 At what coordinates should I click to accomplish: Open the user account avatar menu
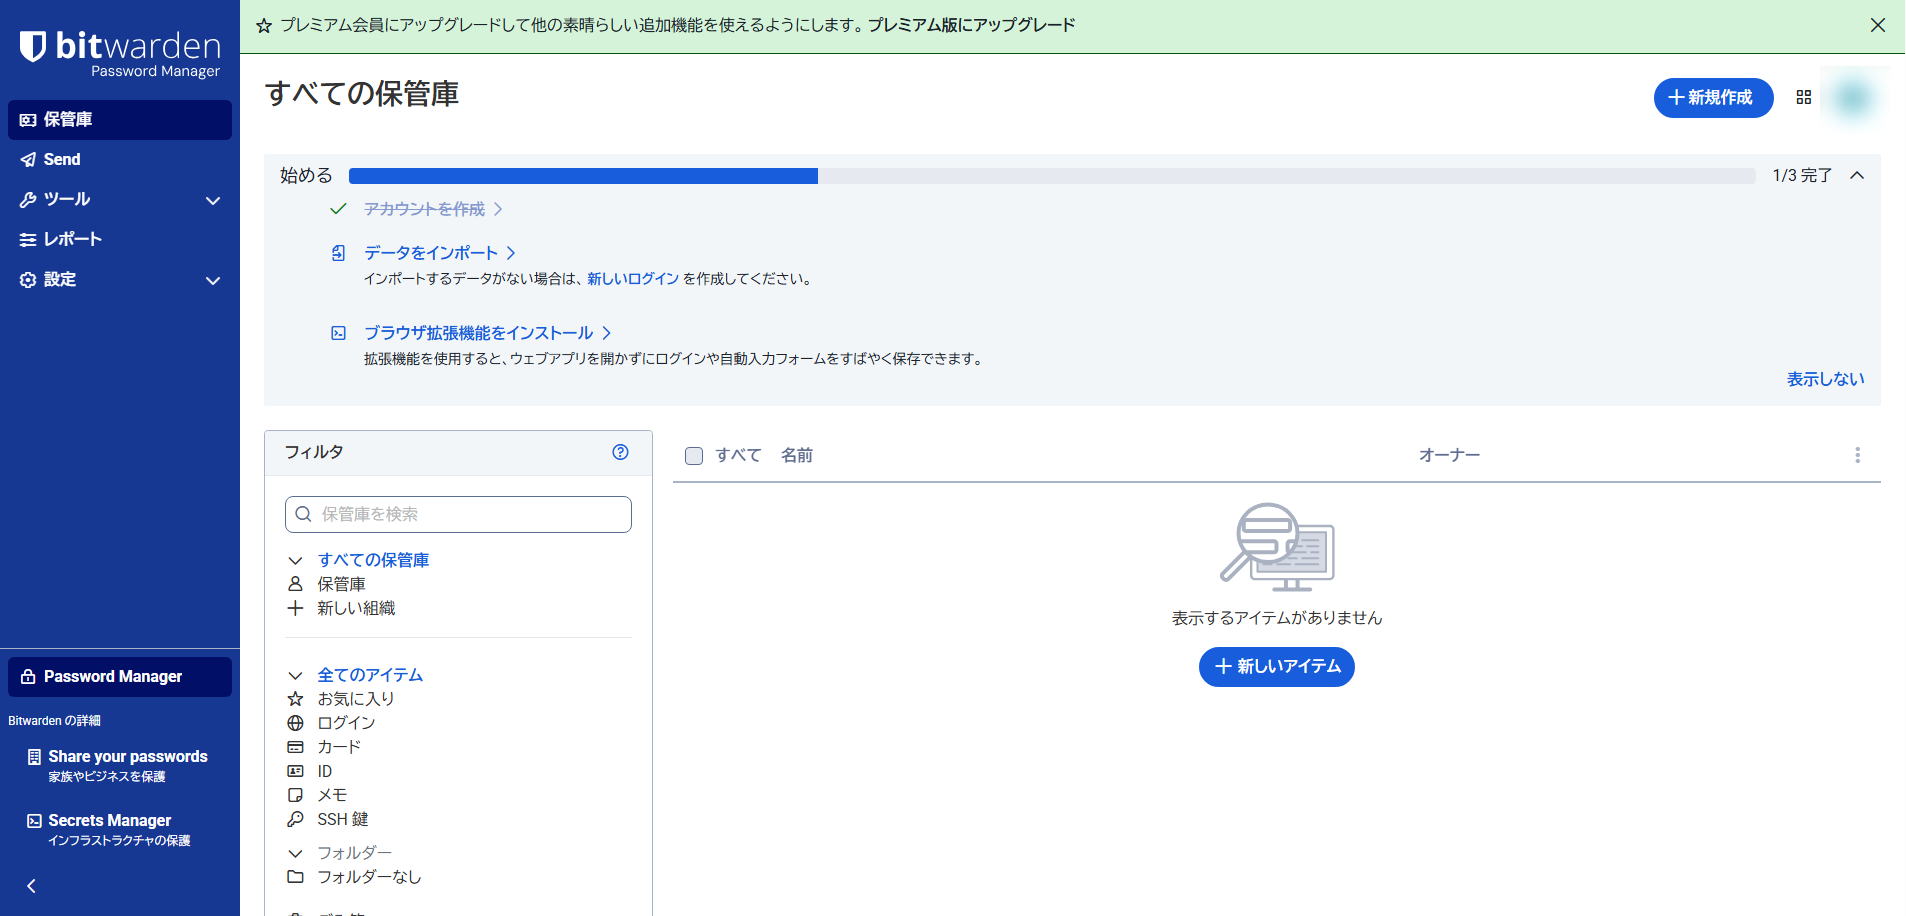[1853, 97]
